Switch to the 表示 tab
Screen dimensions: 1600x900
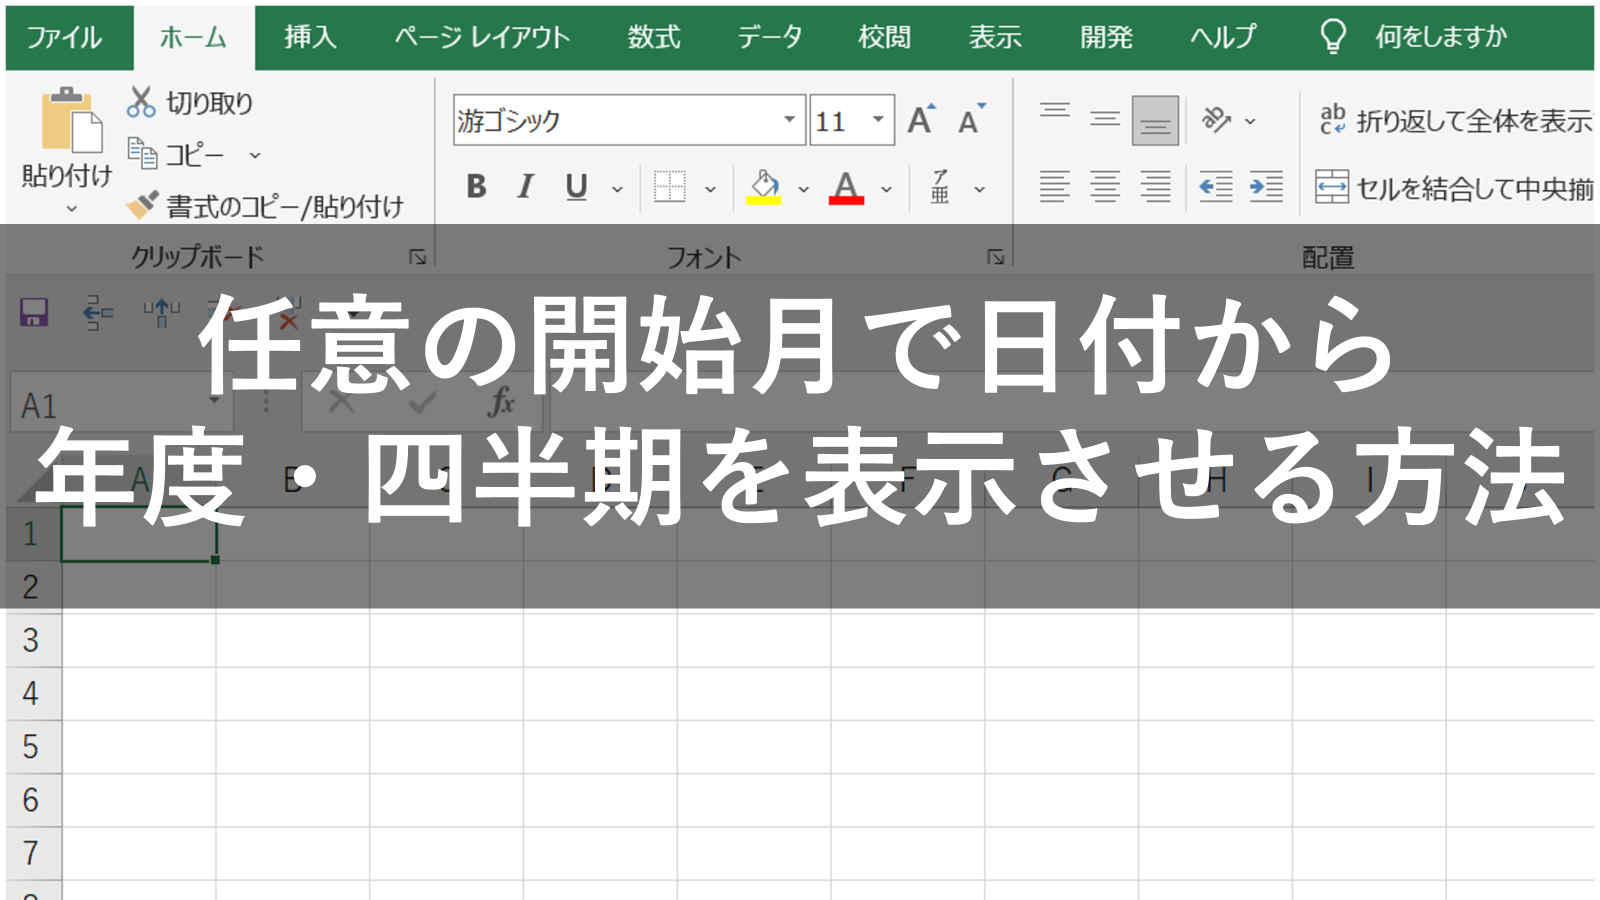tap(995, 38)
